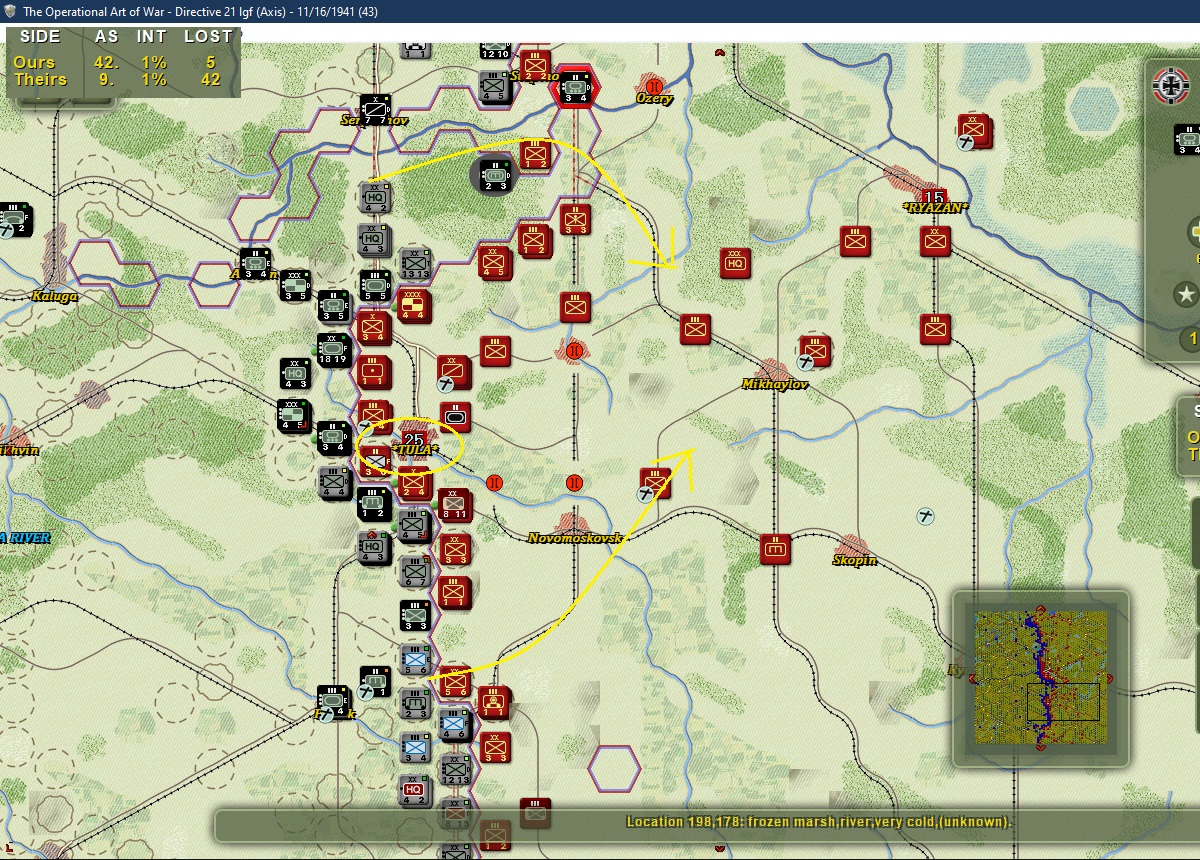
Task: Select the black unit marked 3 3
Action: (415, 615)
